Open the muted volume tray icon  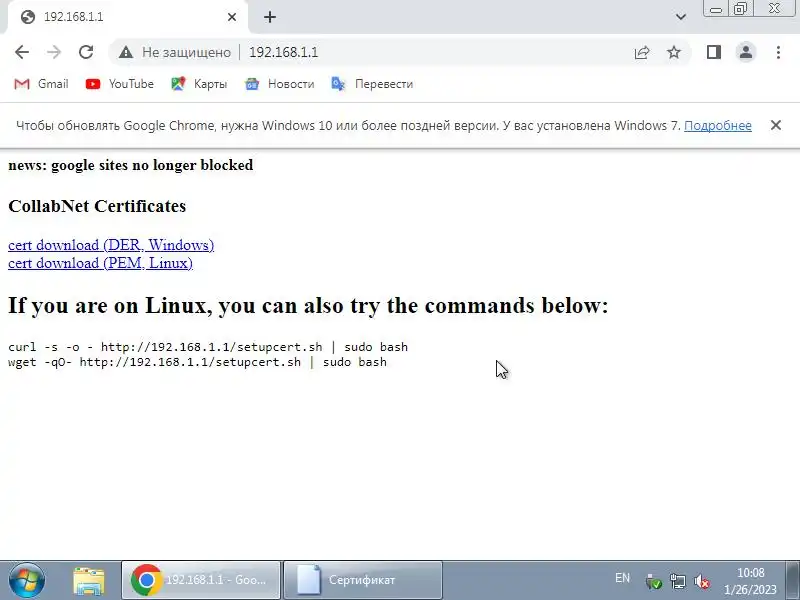tap(702, 581)
